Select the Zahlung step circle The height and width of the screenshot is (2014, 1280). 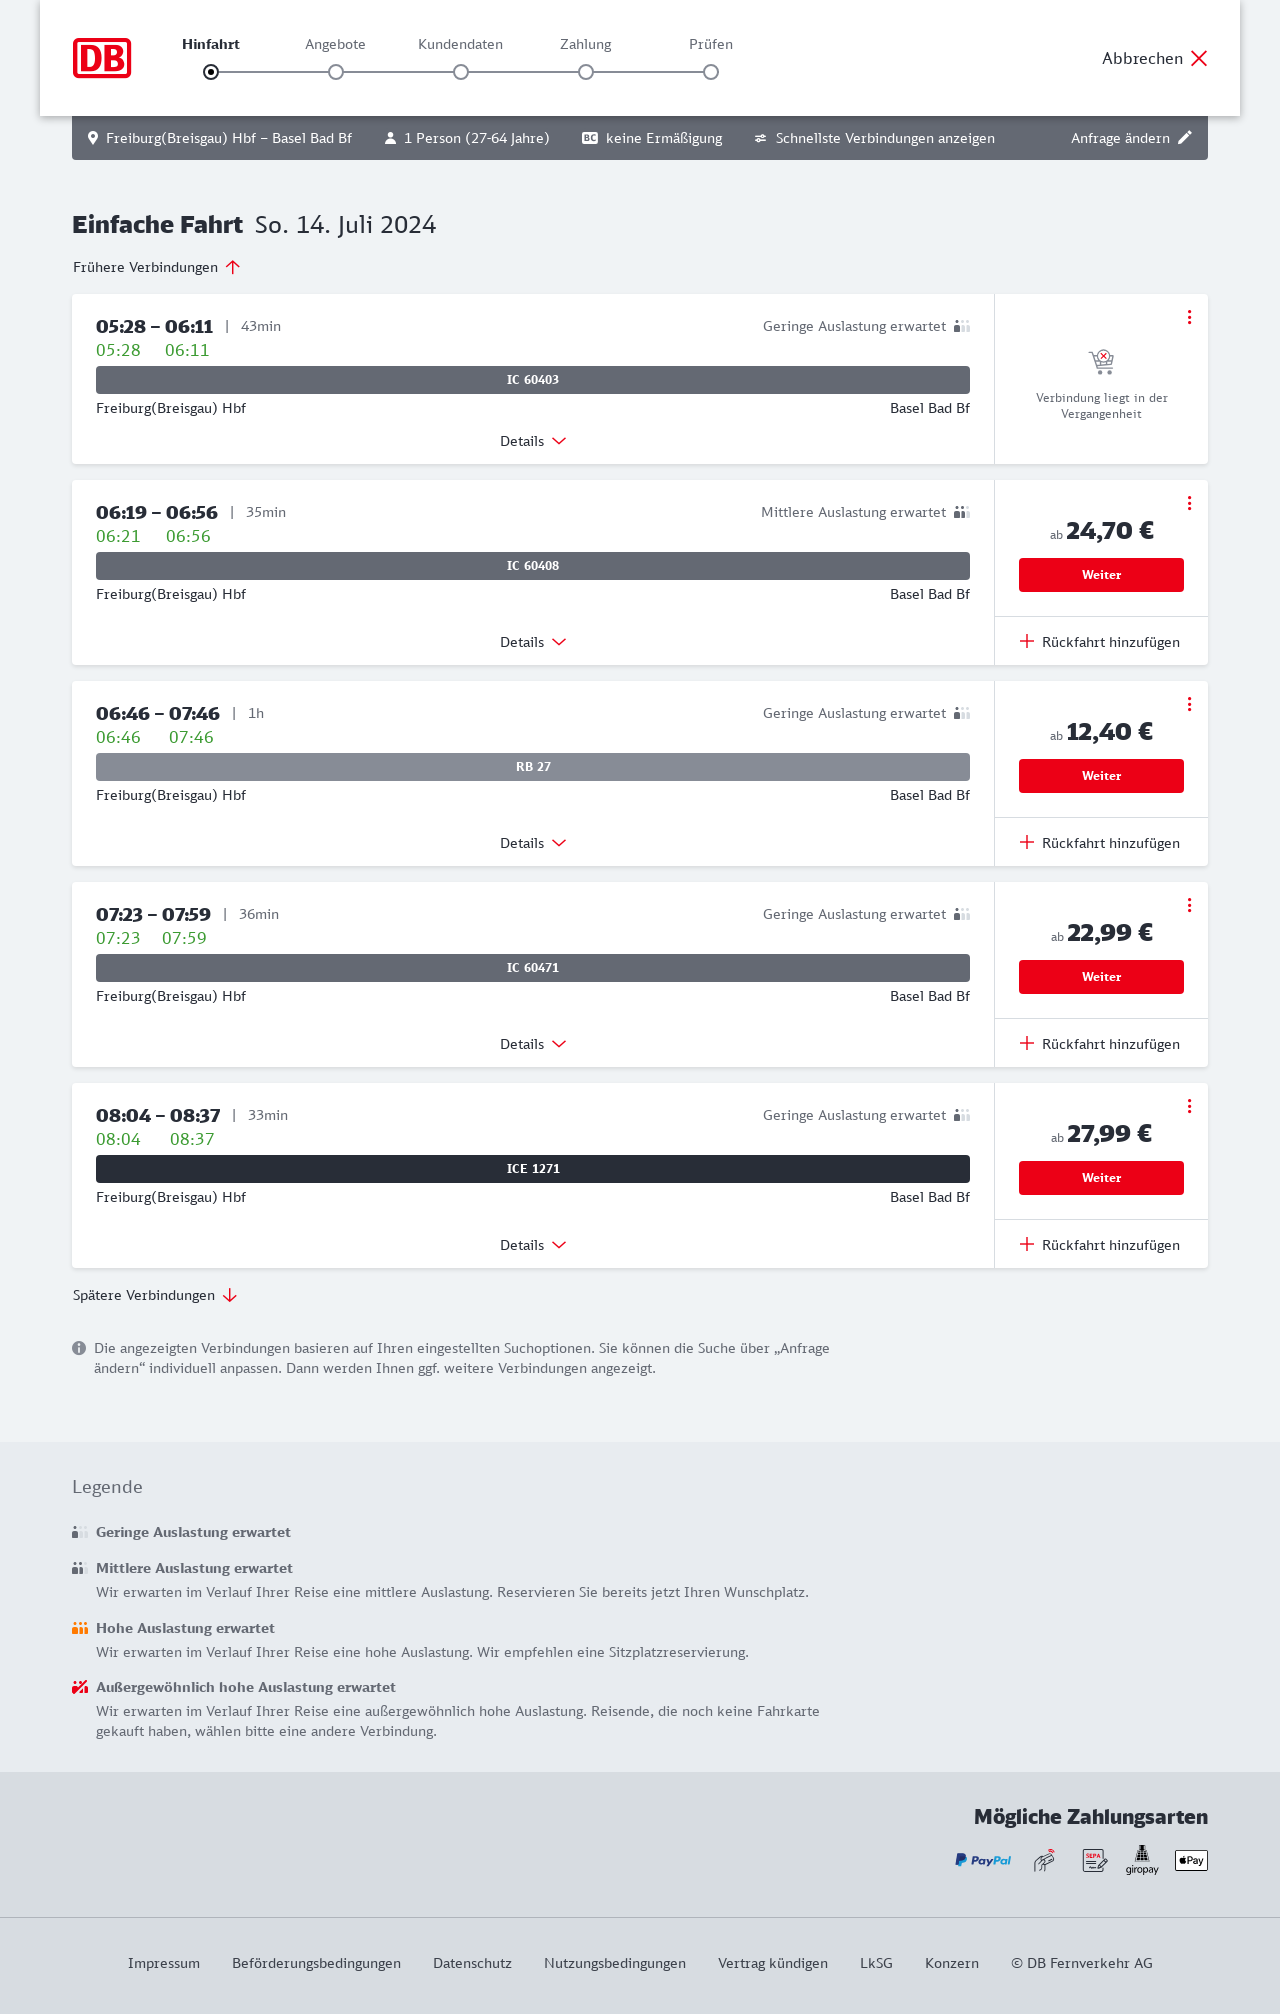pyautogui.click(x=586, y=72)
